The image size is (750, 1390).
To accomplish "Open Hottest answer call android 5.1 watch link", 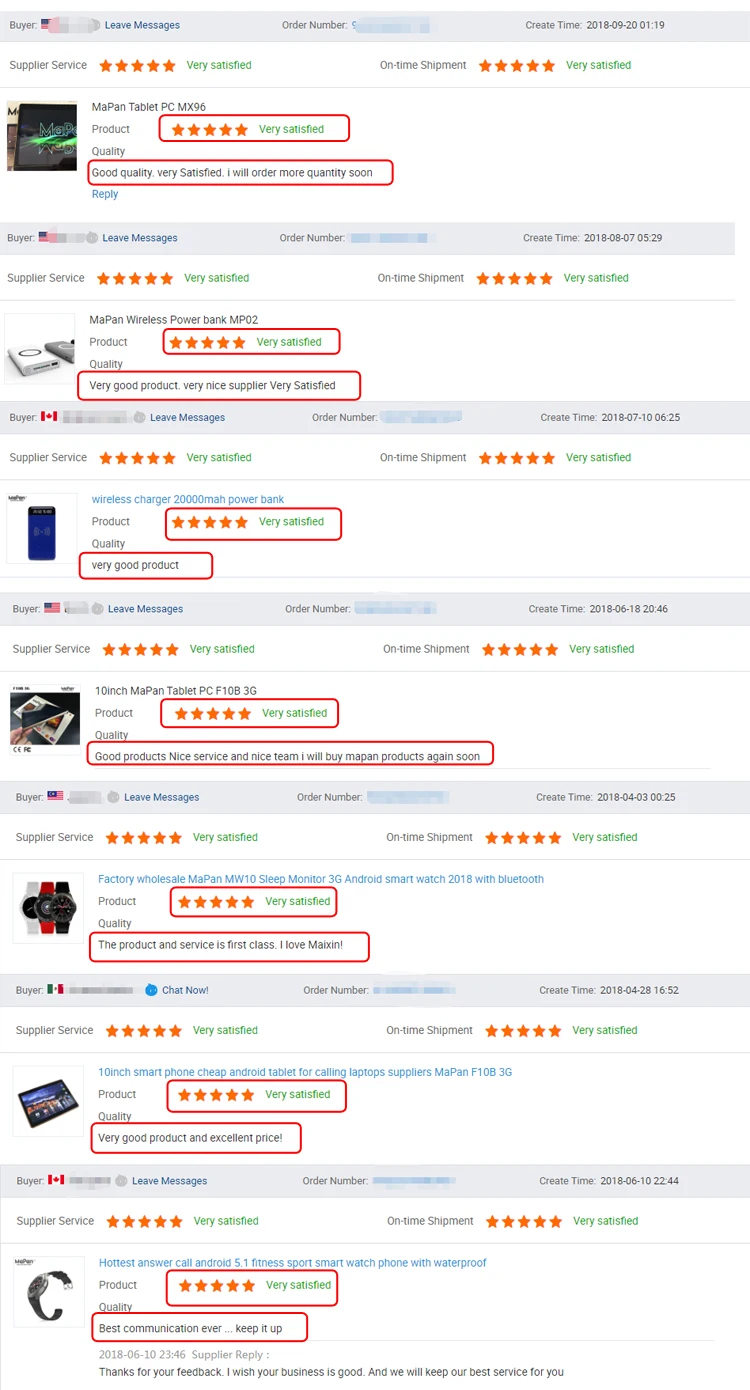I will click(293, 1263).
